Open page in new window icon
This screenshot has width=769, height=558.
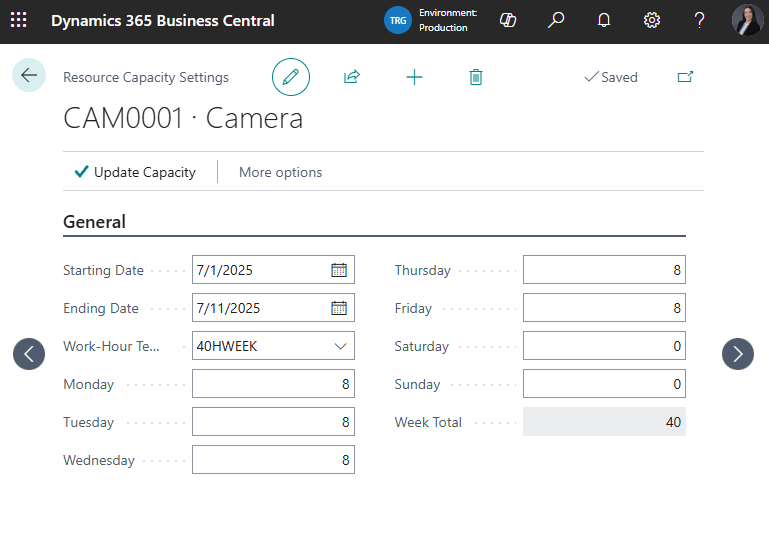(x=685, y=77)
